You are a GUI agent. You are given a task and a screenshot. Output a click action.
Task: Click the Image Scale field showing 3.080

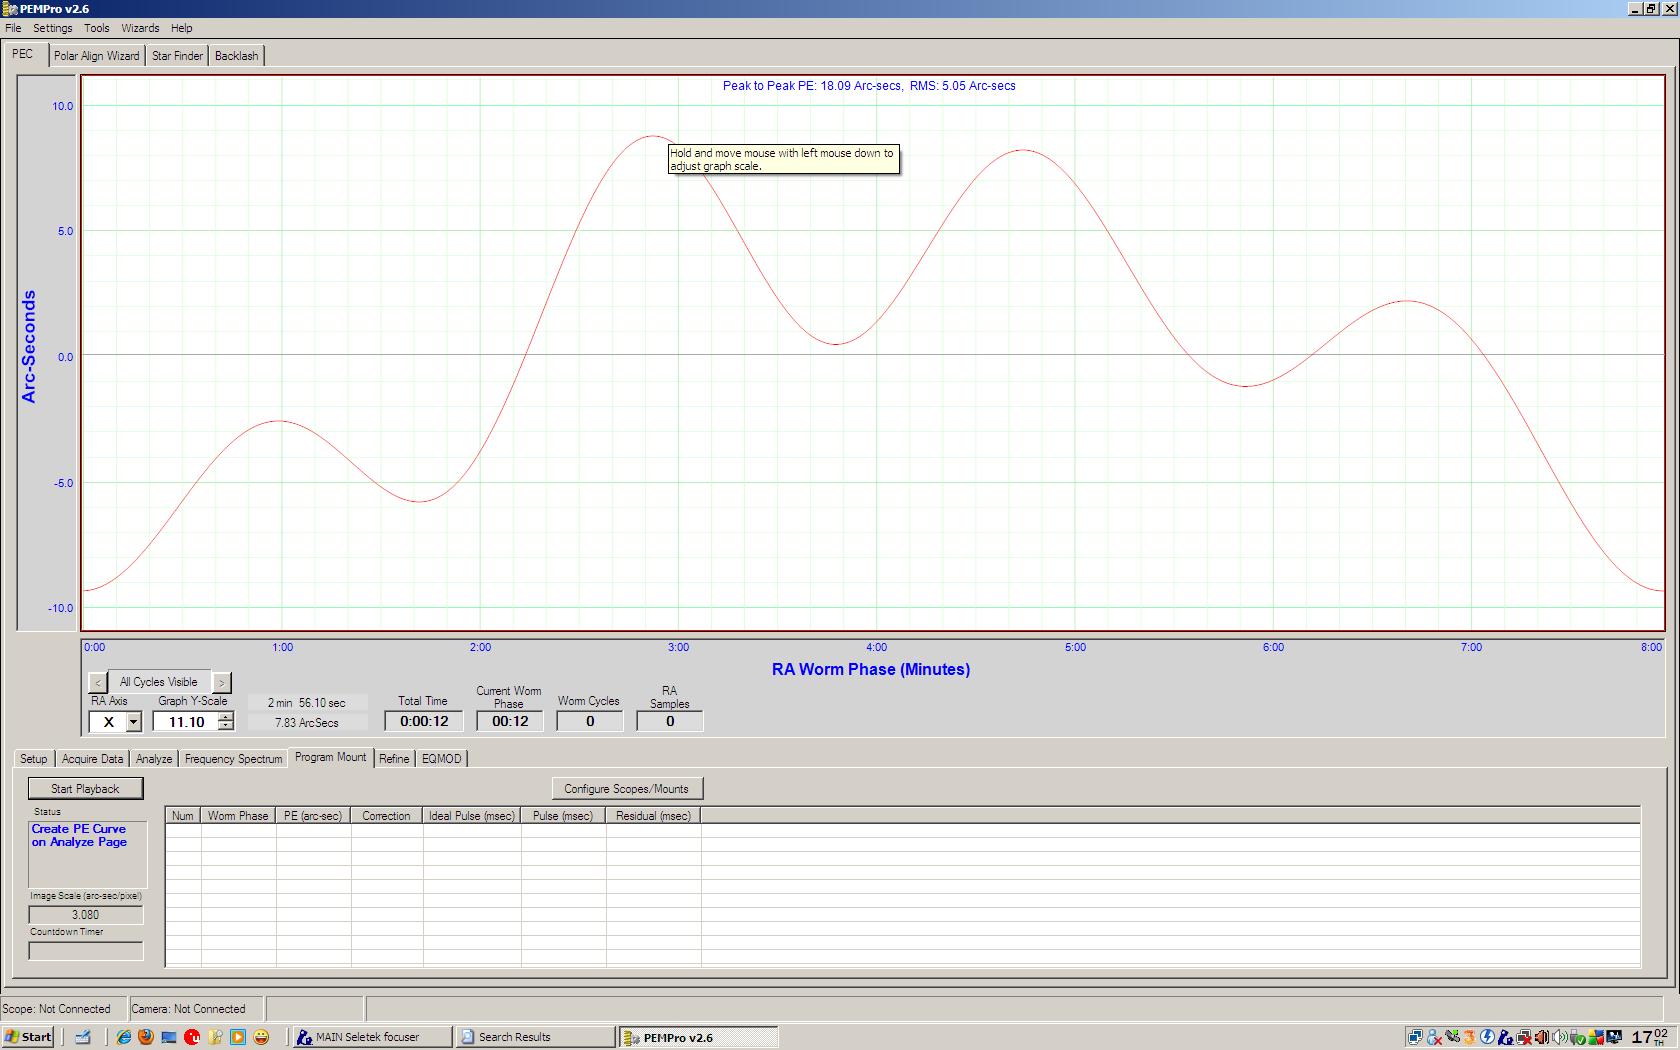click(86, 915)
